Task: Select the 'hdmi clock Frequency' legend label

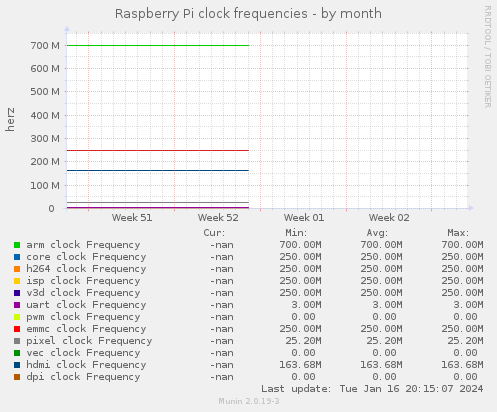Action: point(86,365)
